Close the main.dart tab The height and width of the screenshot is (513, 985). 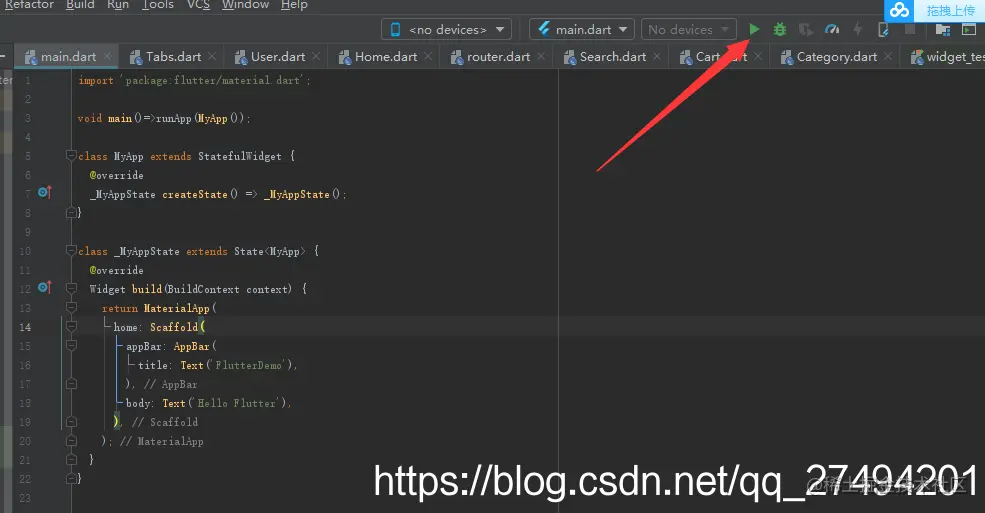tap(107, 56)
